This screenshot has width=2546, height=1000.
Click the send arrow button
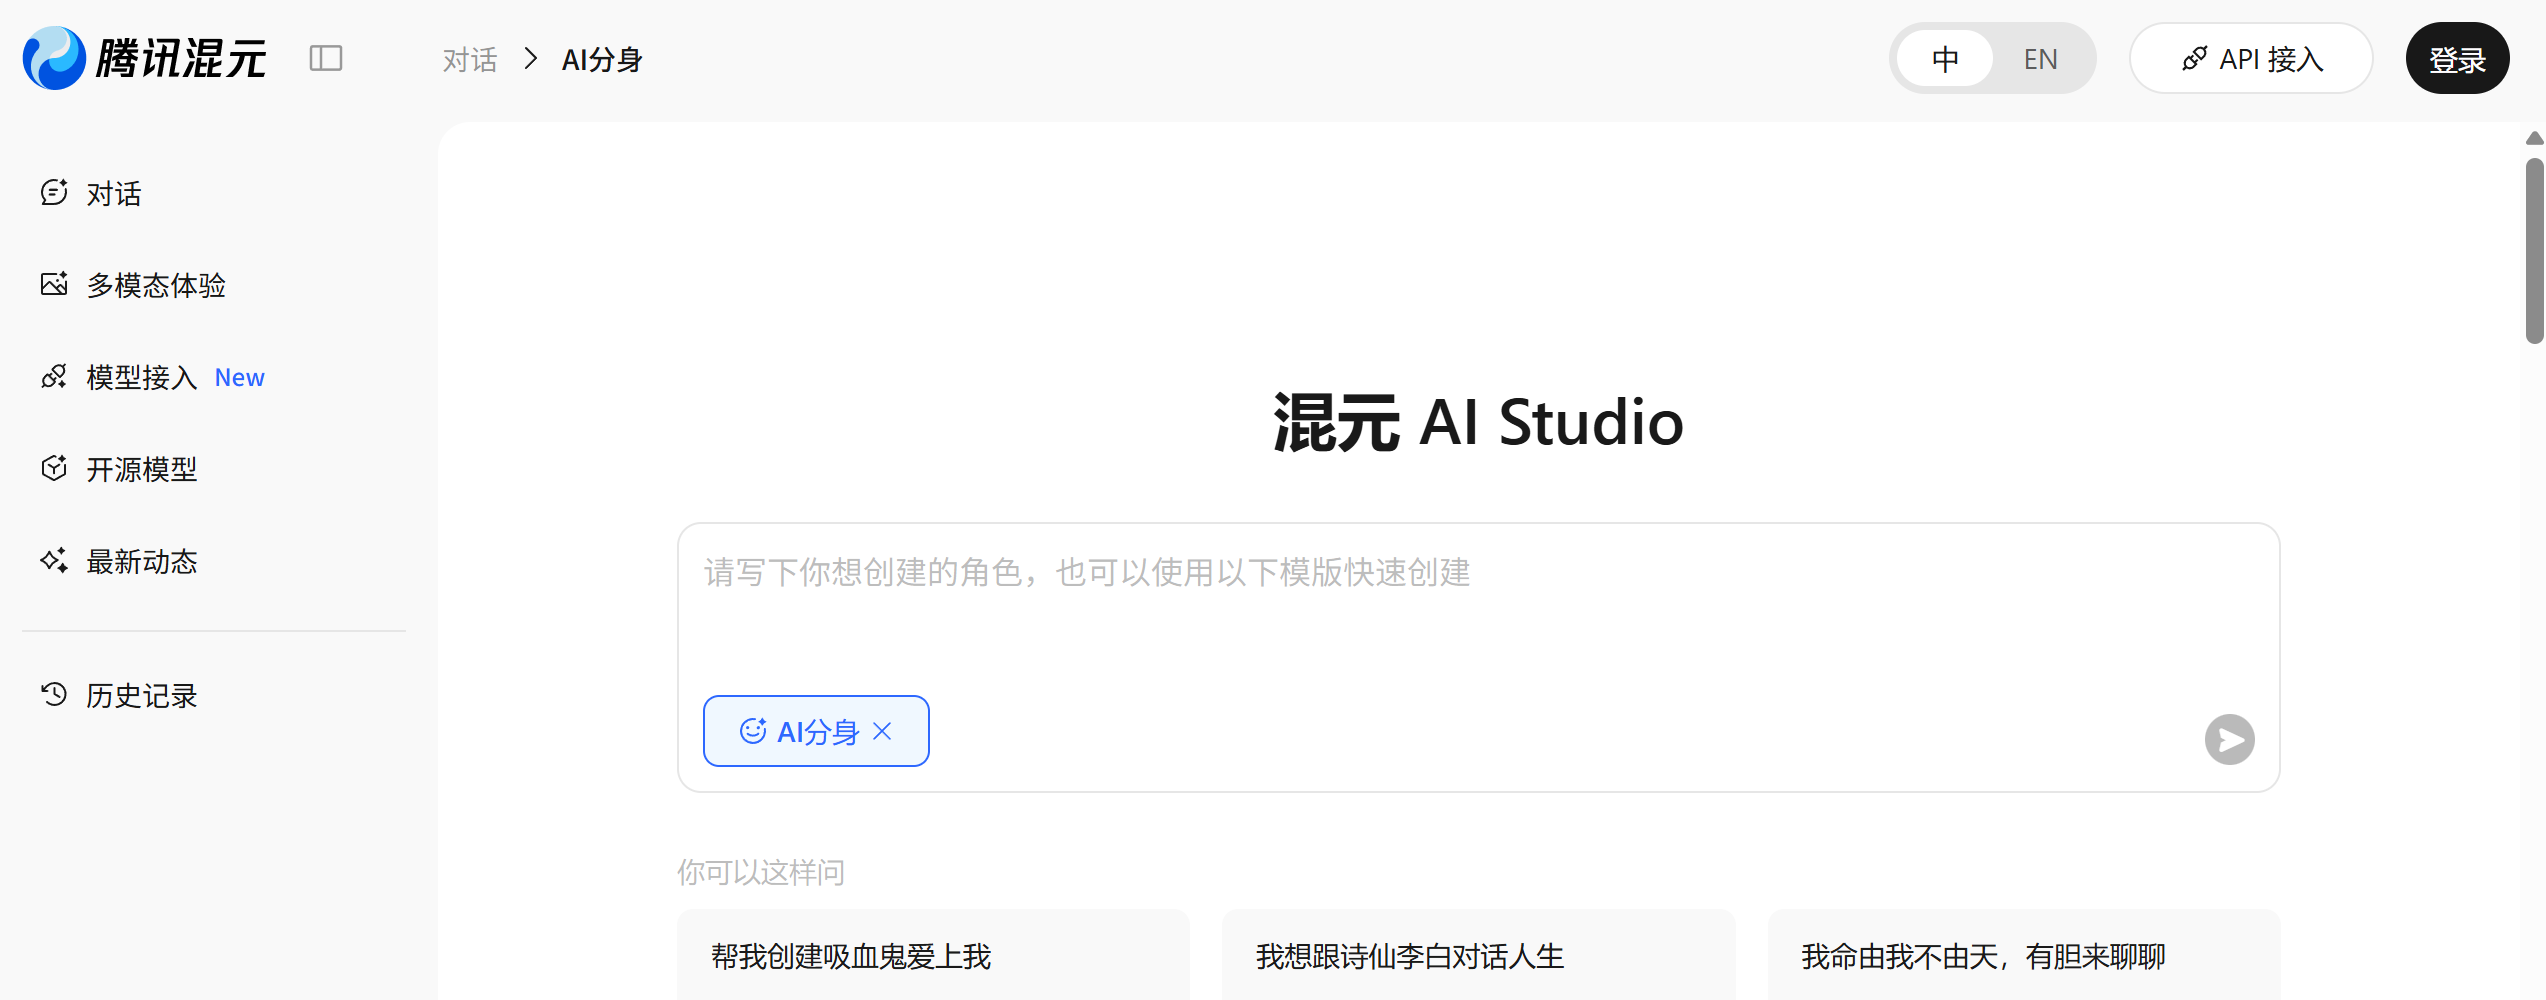[2229, 739]
